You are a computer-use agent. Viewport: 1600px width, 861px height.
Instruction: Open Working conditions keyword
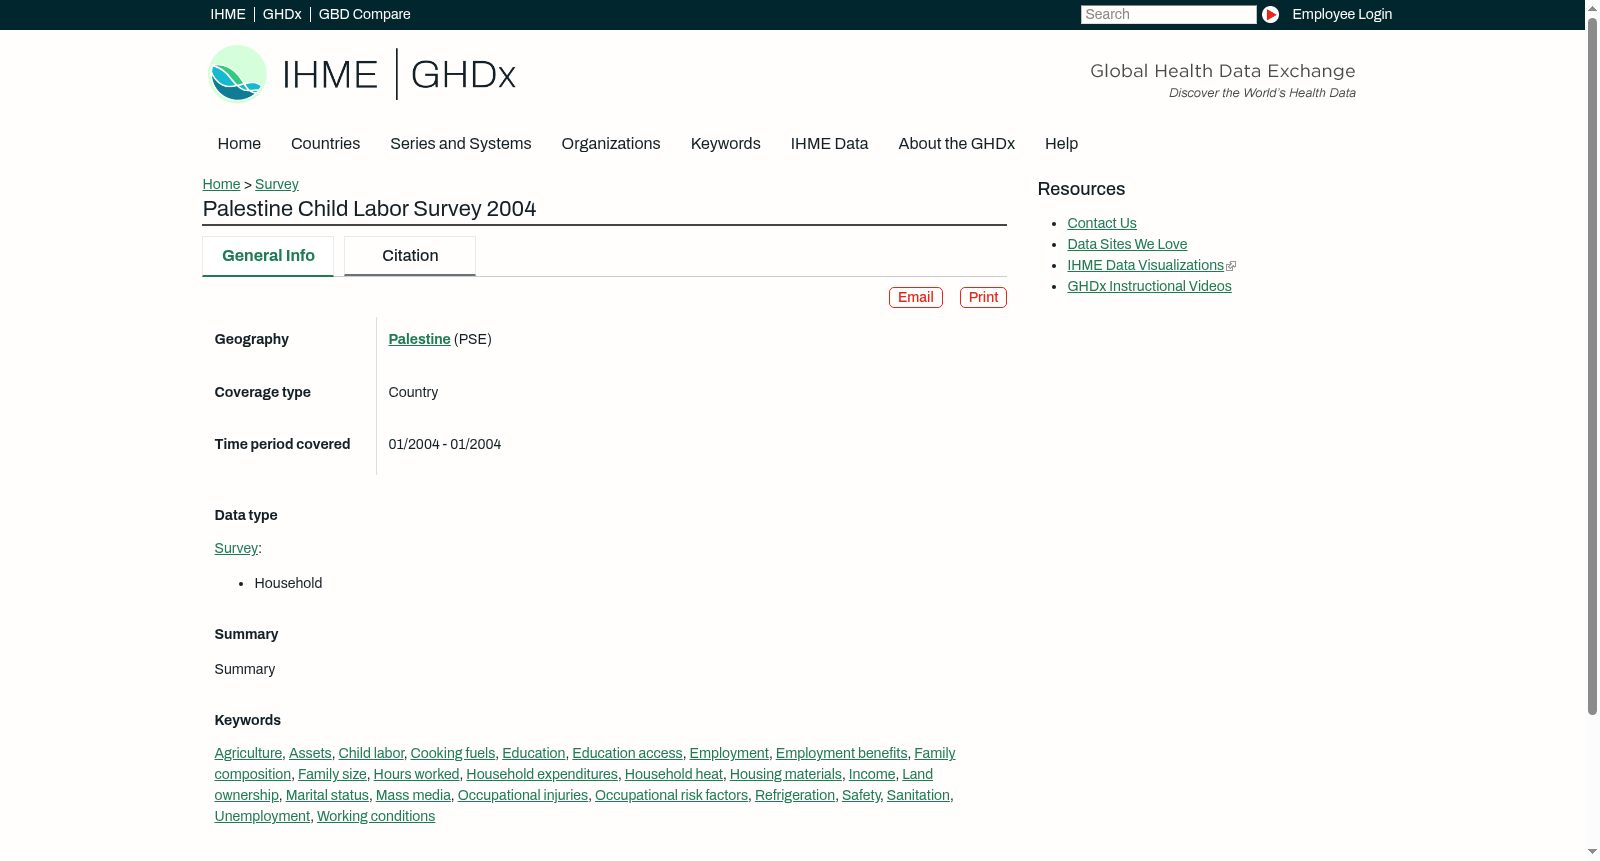(376, 816)
